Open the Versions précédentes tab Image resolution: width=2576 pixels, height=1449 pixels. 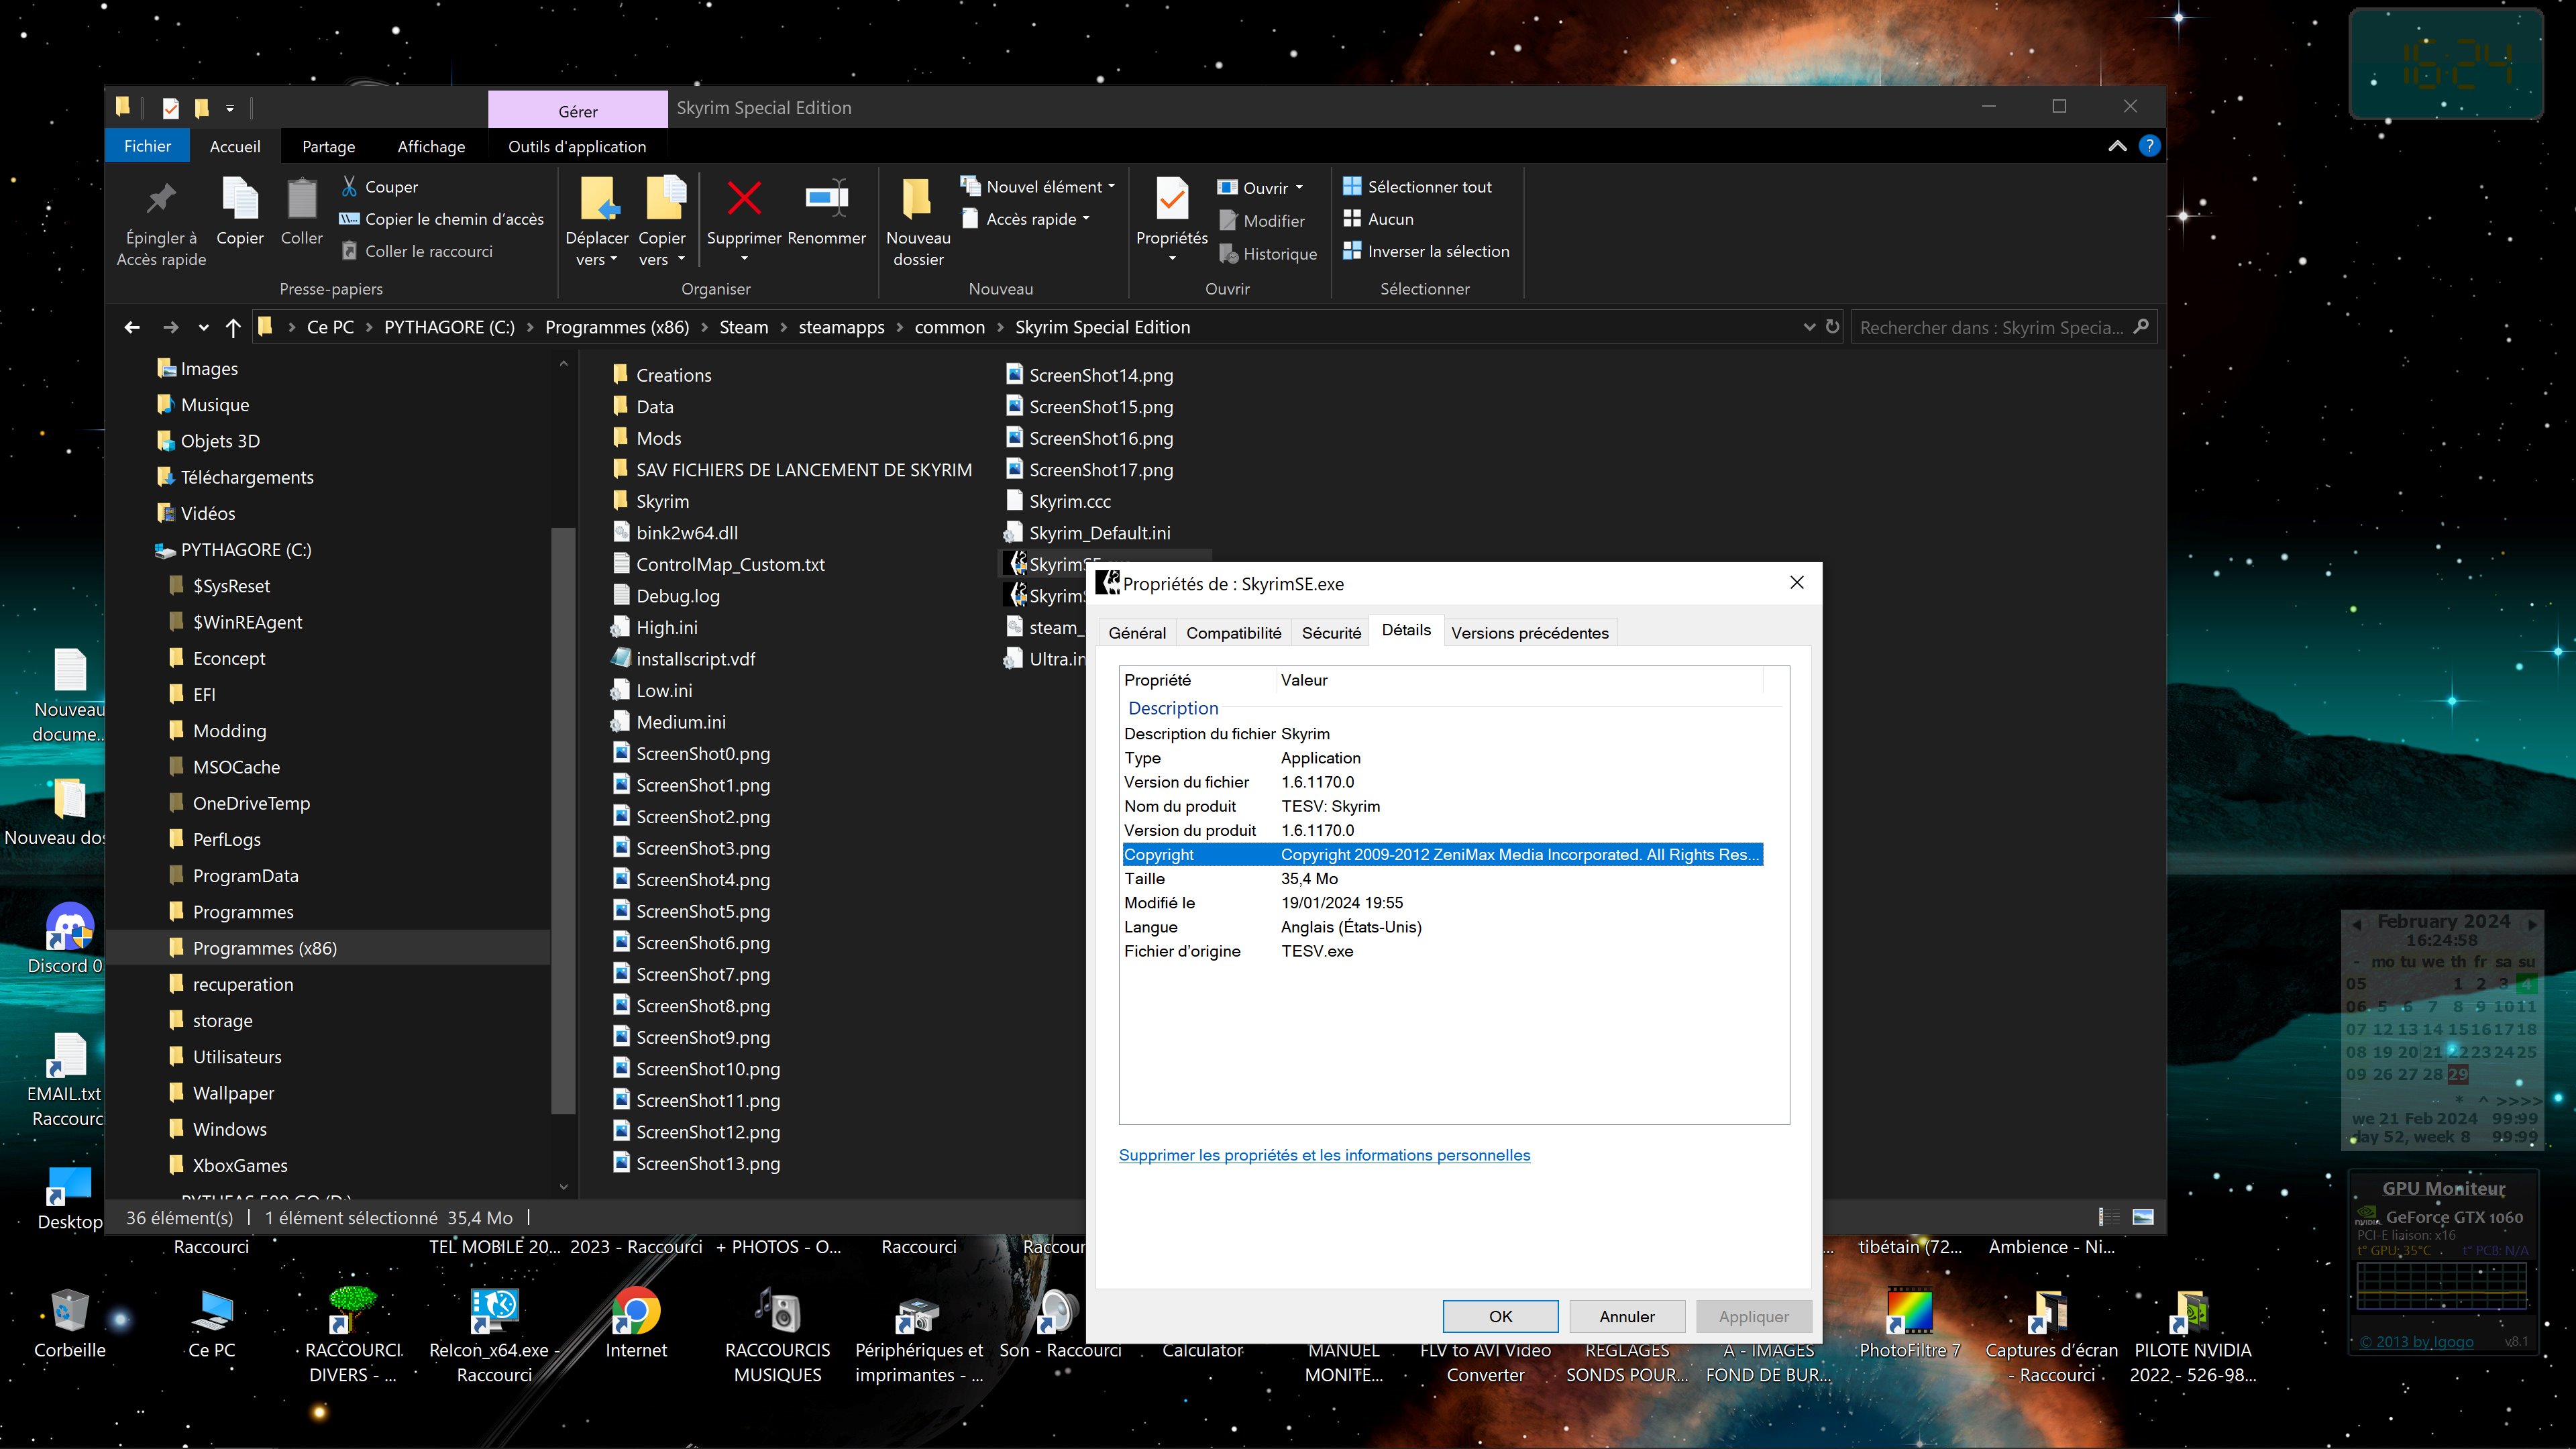click(x=1529, y=633)
